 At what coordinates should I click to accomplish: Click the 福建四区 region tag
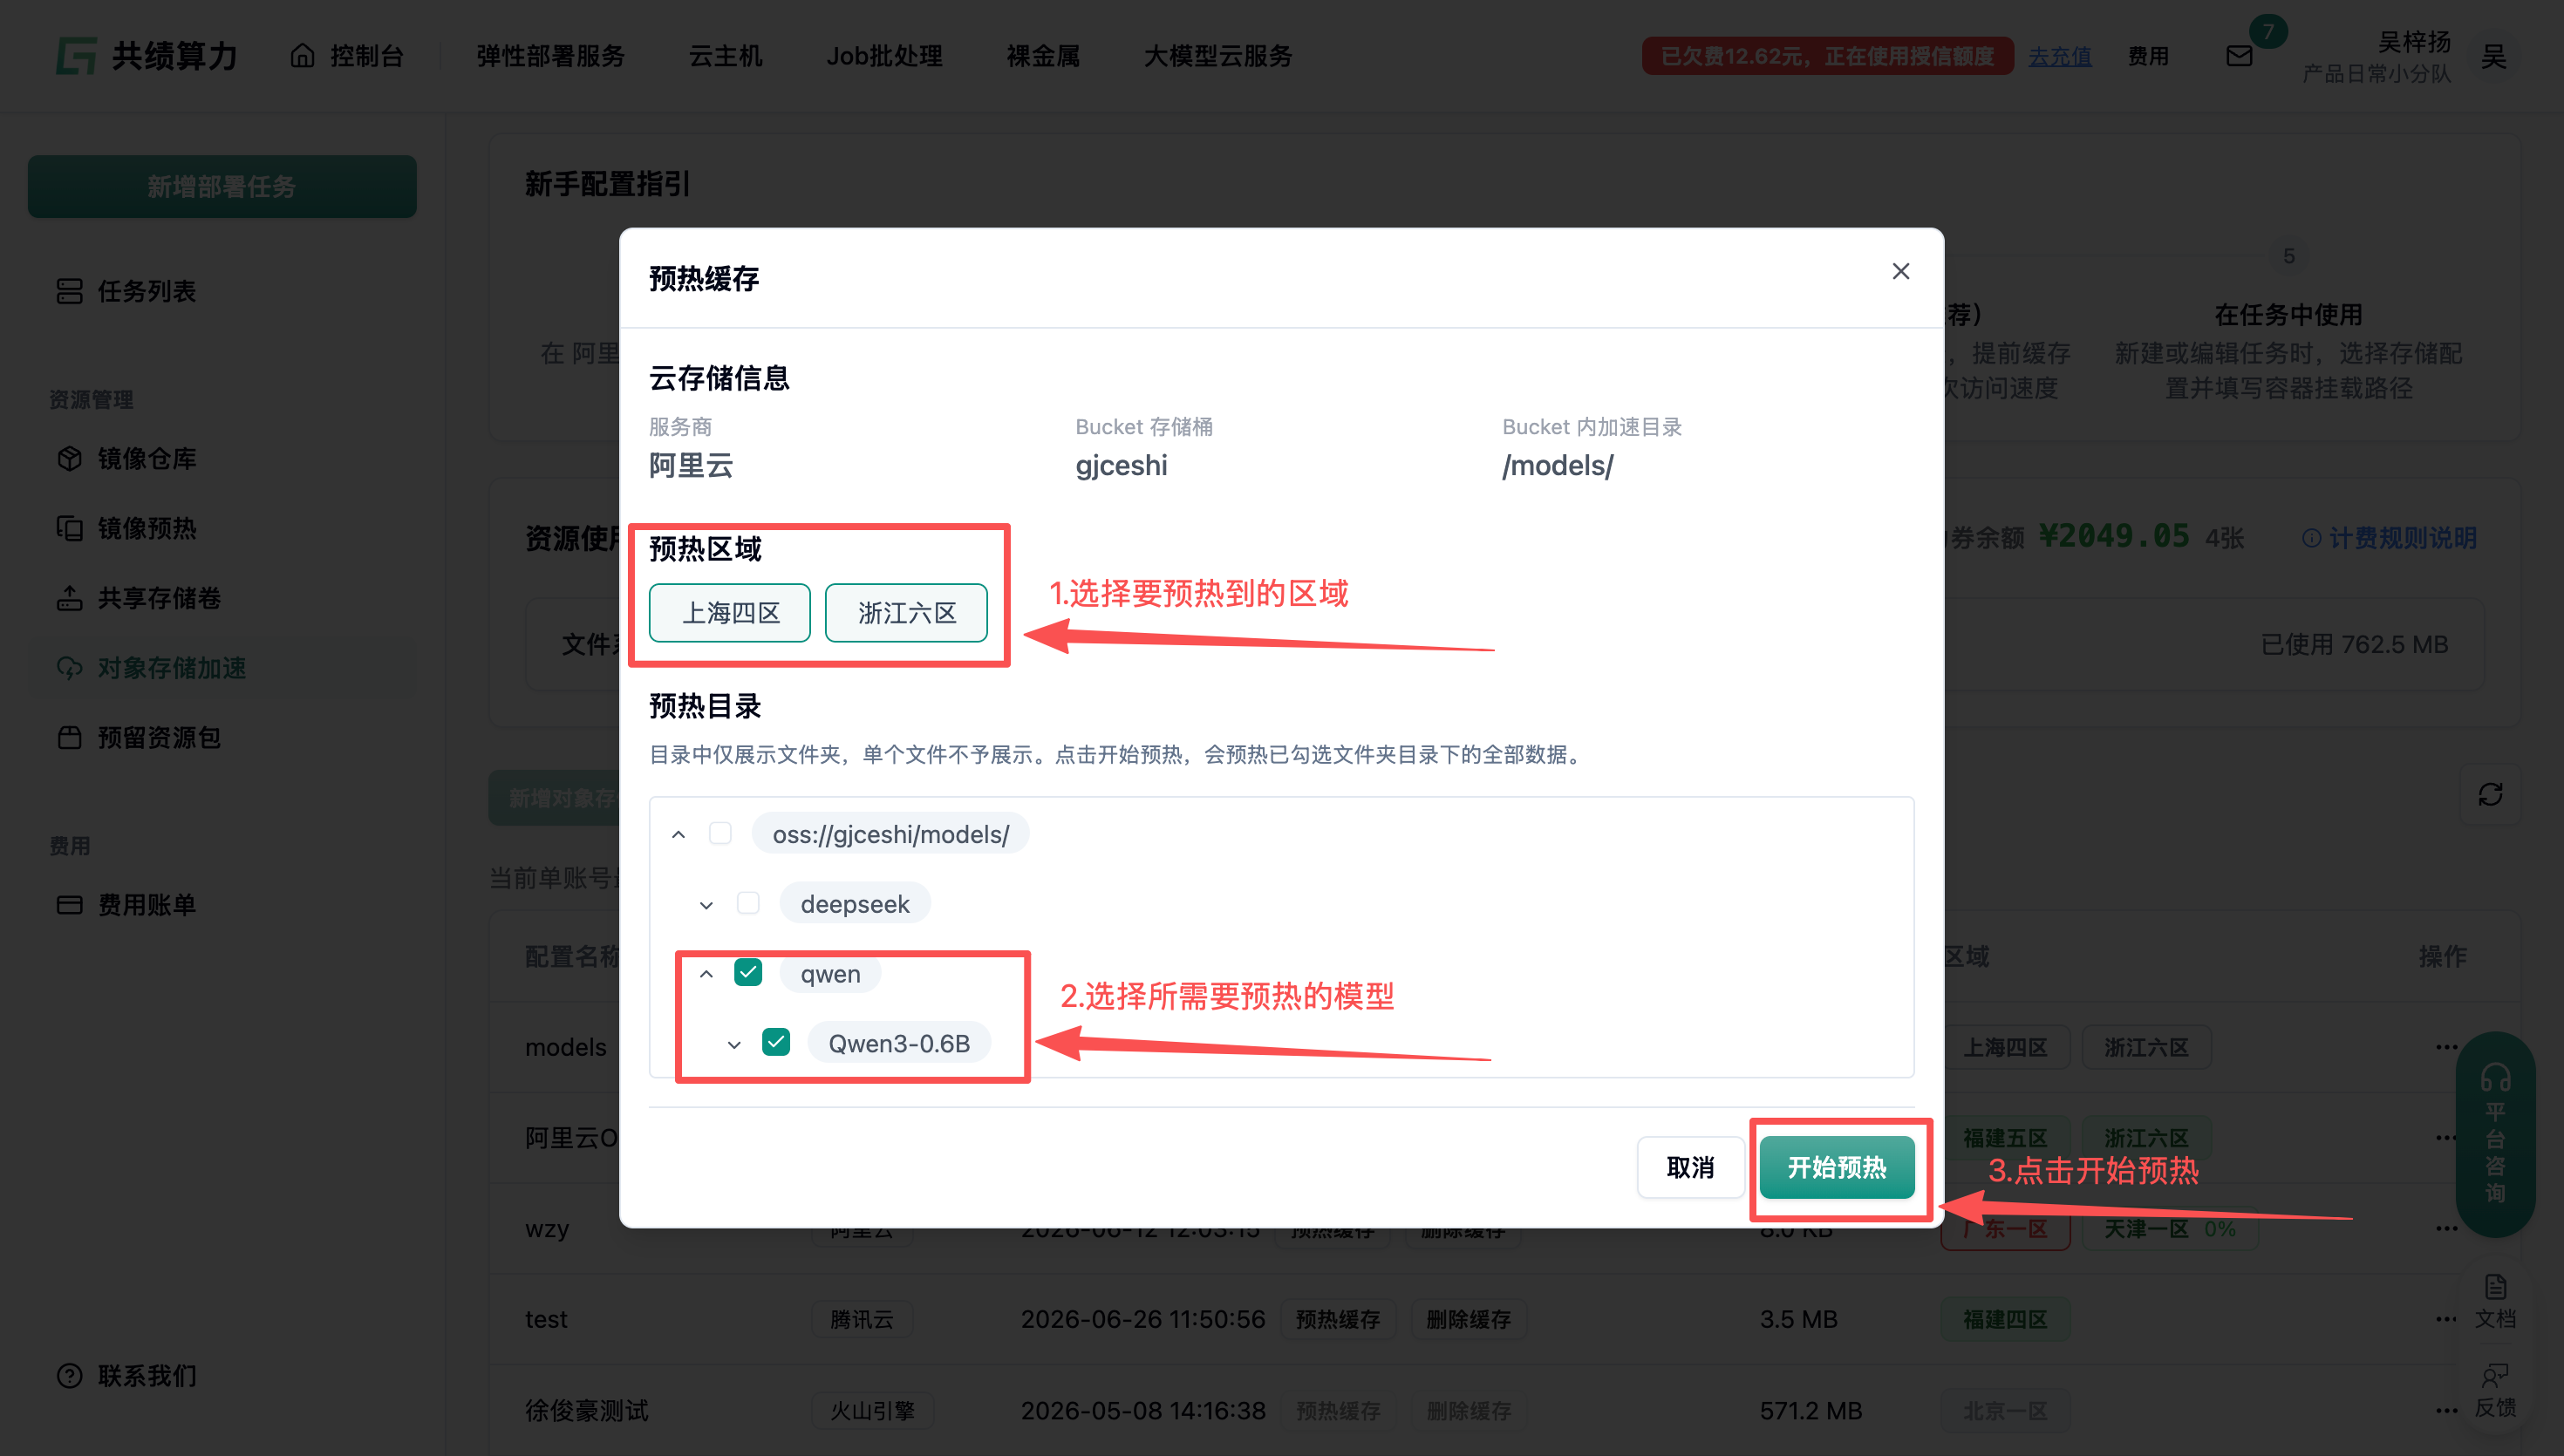click(2005, 1319)
